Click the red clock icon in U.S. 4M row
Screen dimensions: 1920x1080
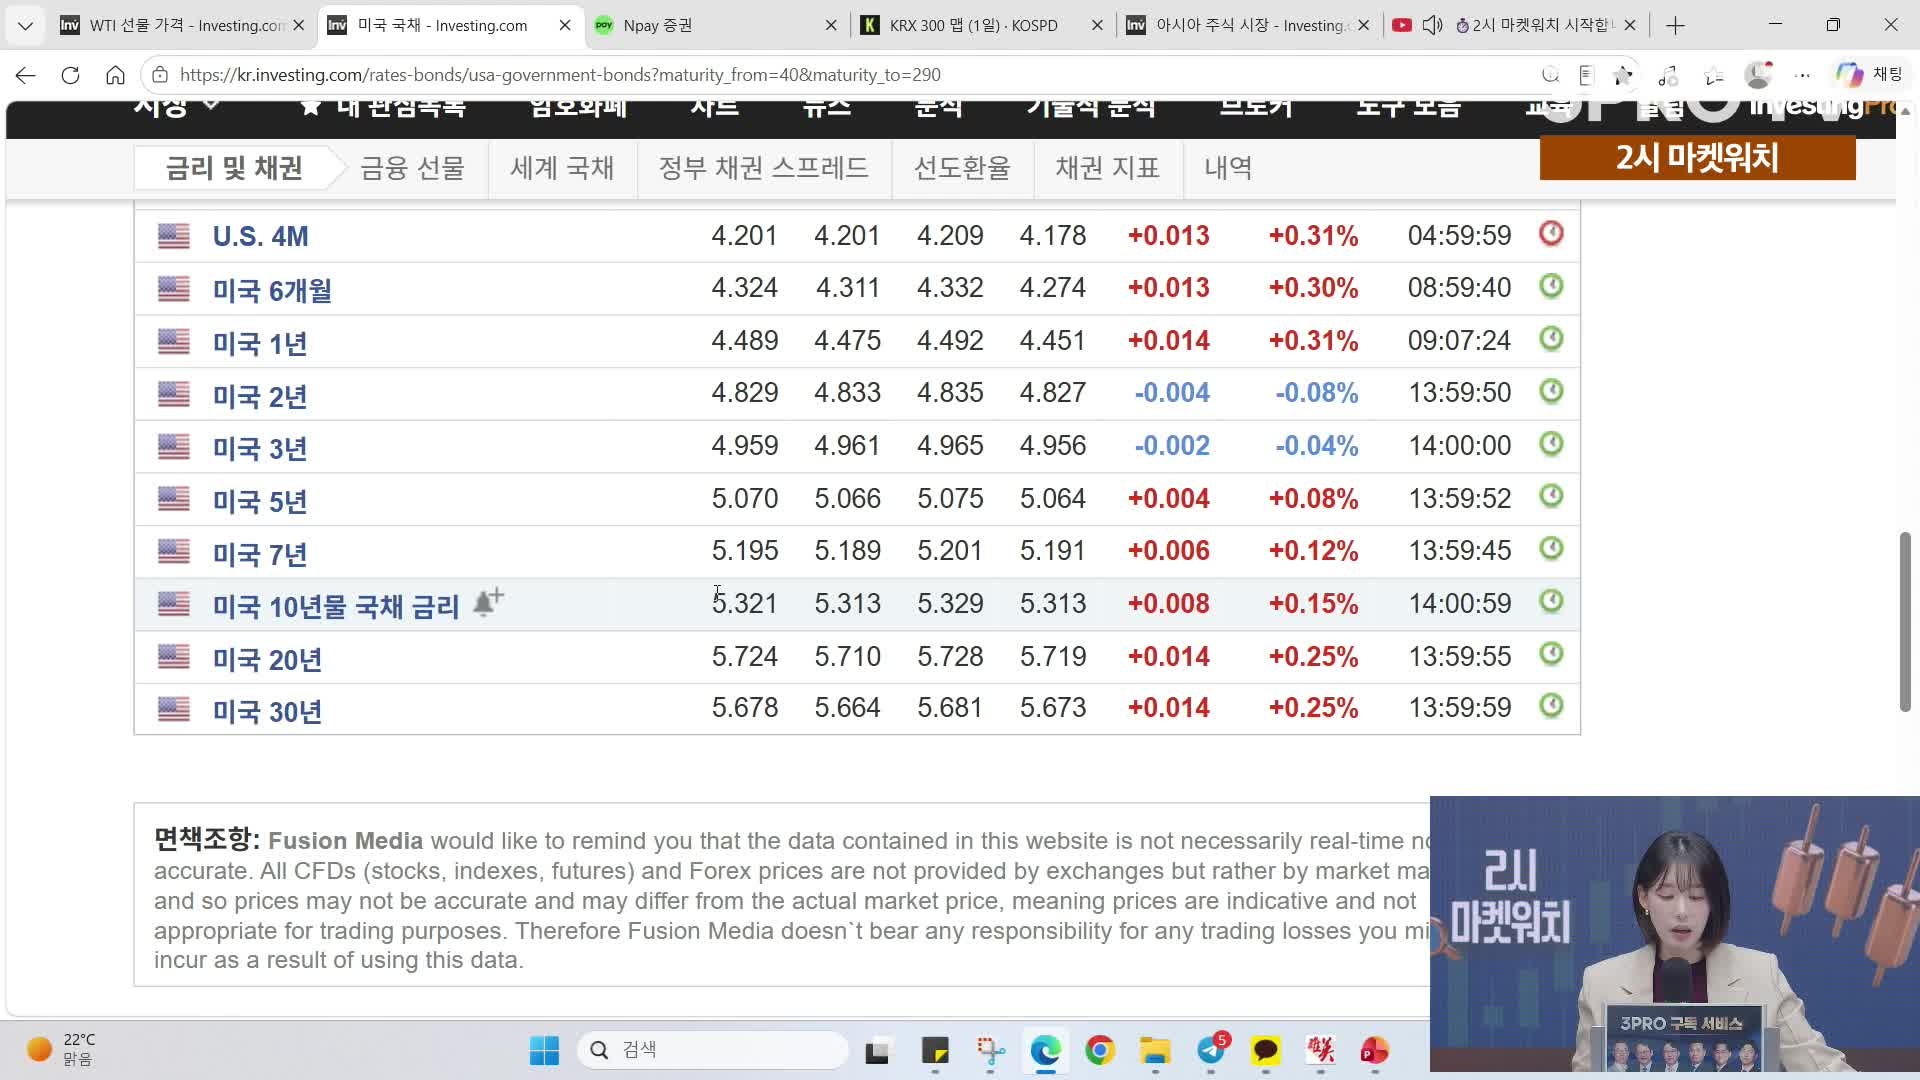coord(1551,234)
